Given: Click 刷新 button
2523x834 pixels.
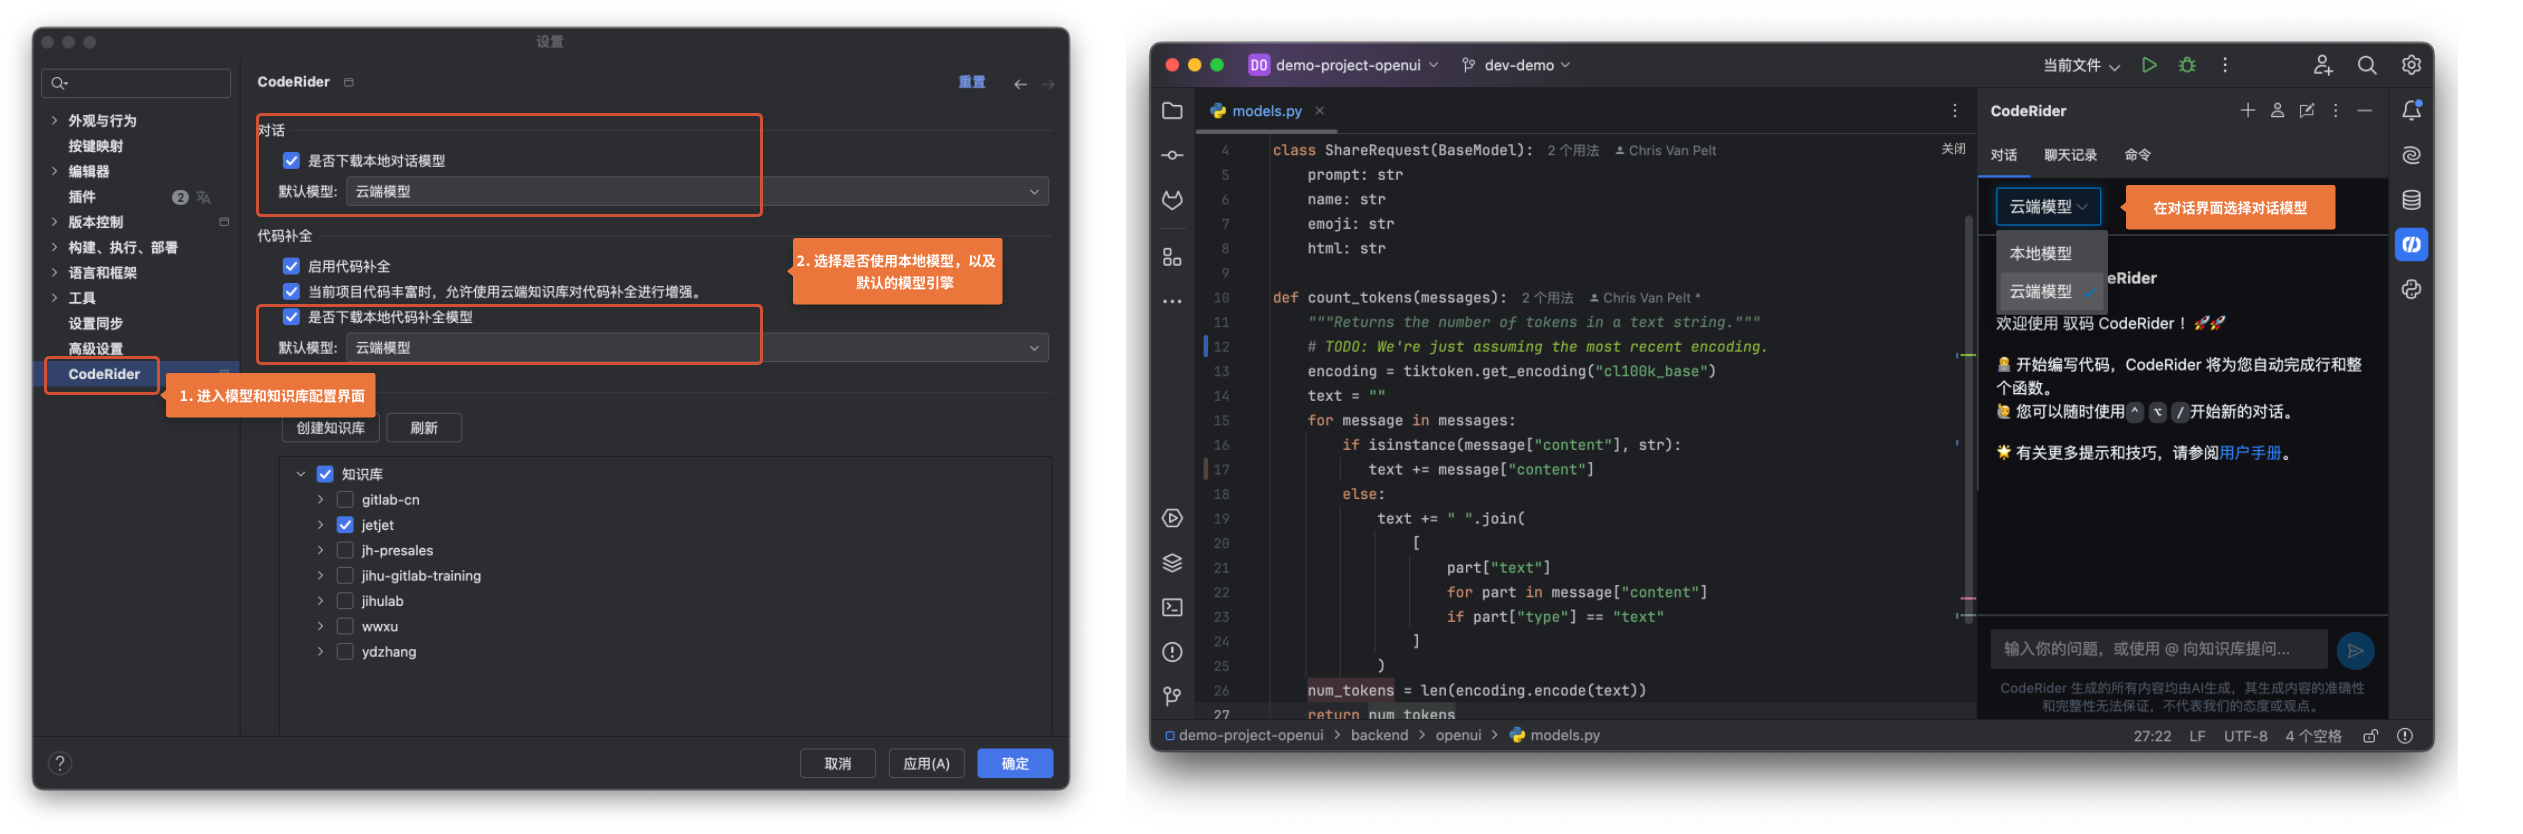Looking at the screenshot, I should click(424, 428).
